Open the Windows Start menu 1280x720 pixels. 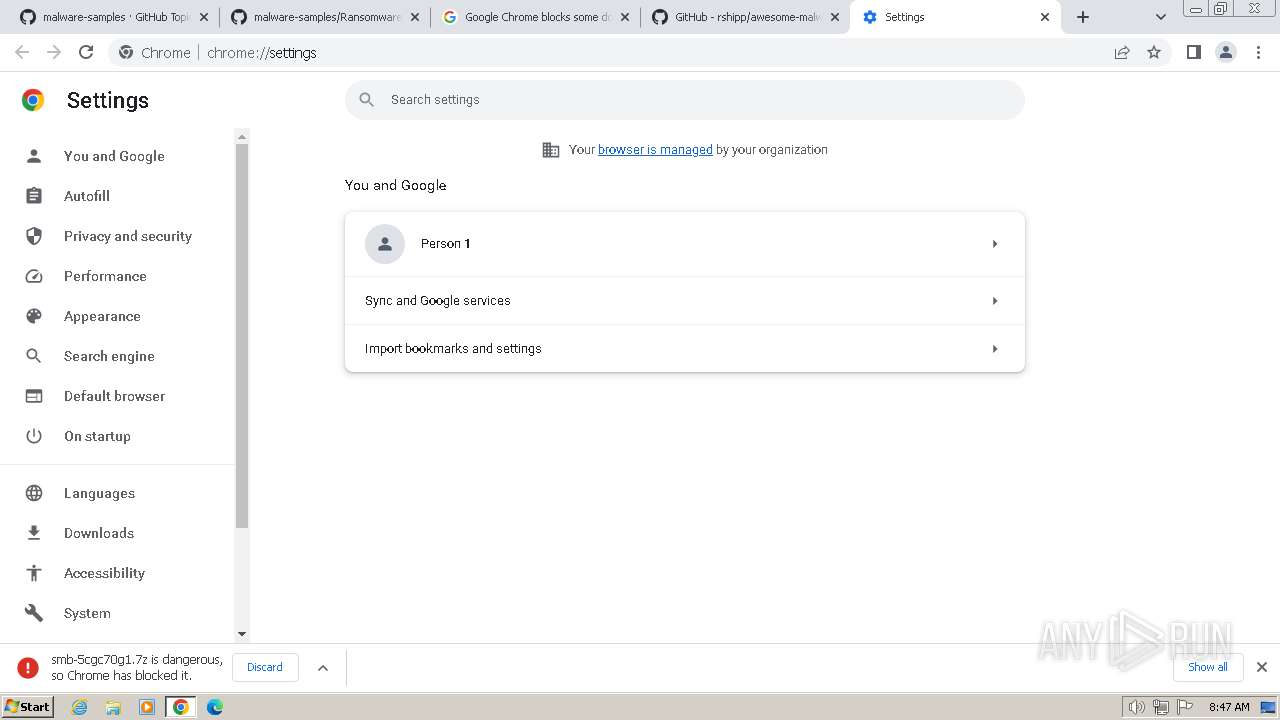[27, 707]
